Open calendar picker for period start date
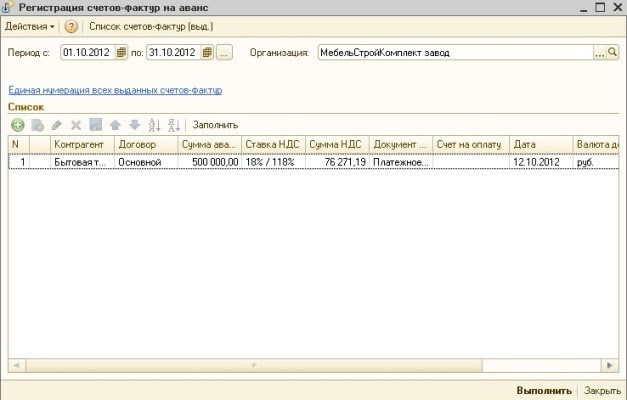 121,52
